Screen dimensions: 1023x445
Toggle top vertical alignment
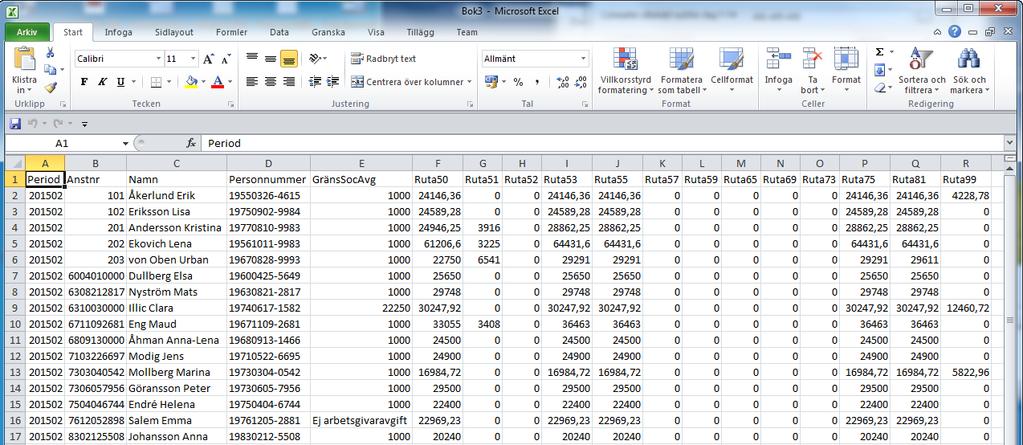pyautogui.click(x=252, y=59)
